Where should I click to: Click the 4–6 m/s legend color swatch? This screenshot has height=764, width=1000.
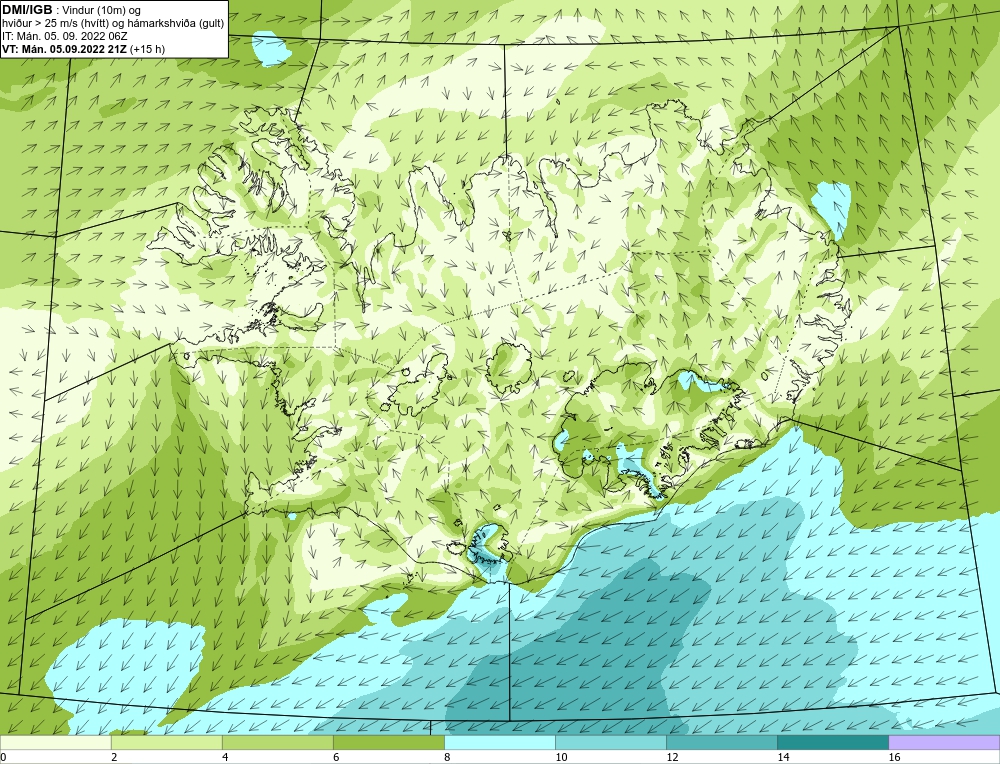(277, 742)
